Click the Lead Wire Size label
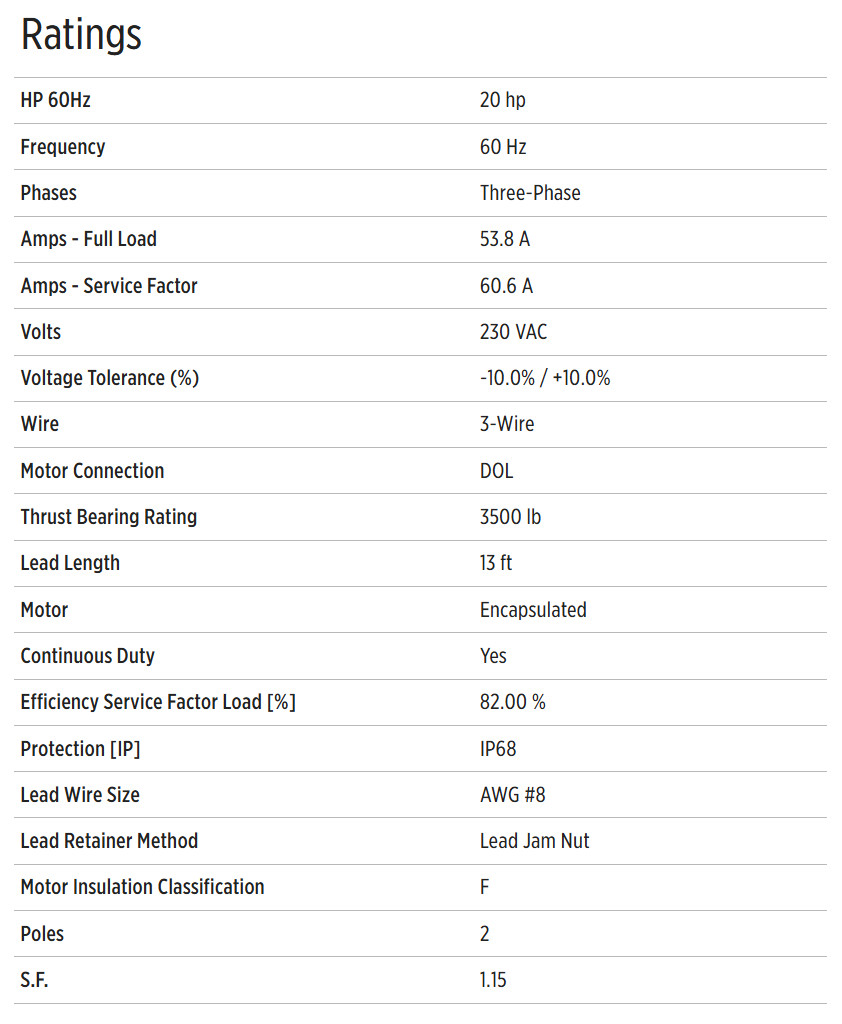Screen dimensions: 842x1024 tap(80, 795)
